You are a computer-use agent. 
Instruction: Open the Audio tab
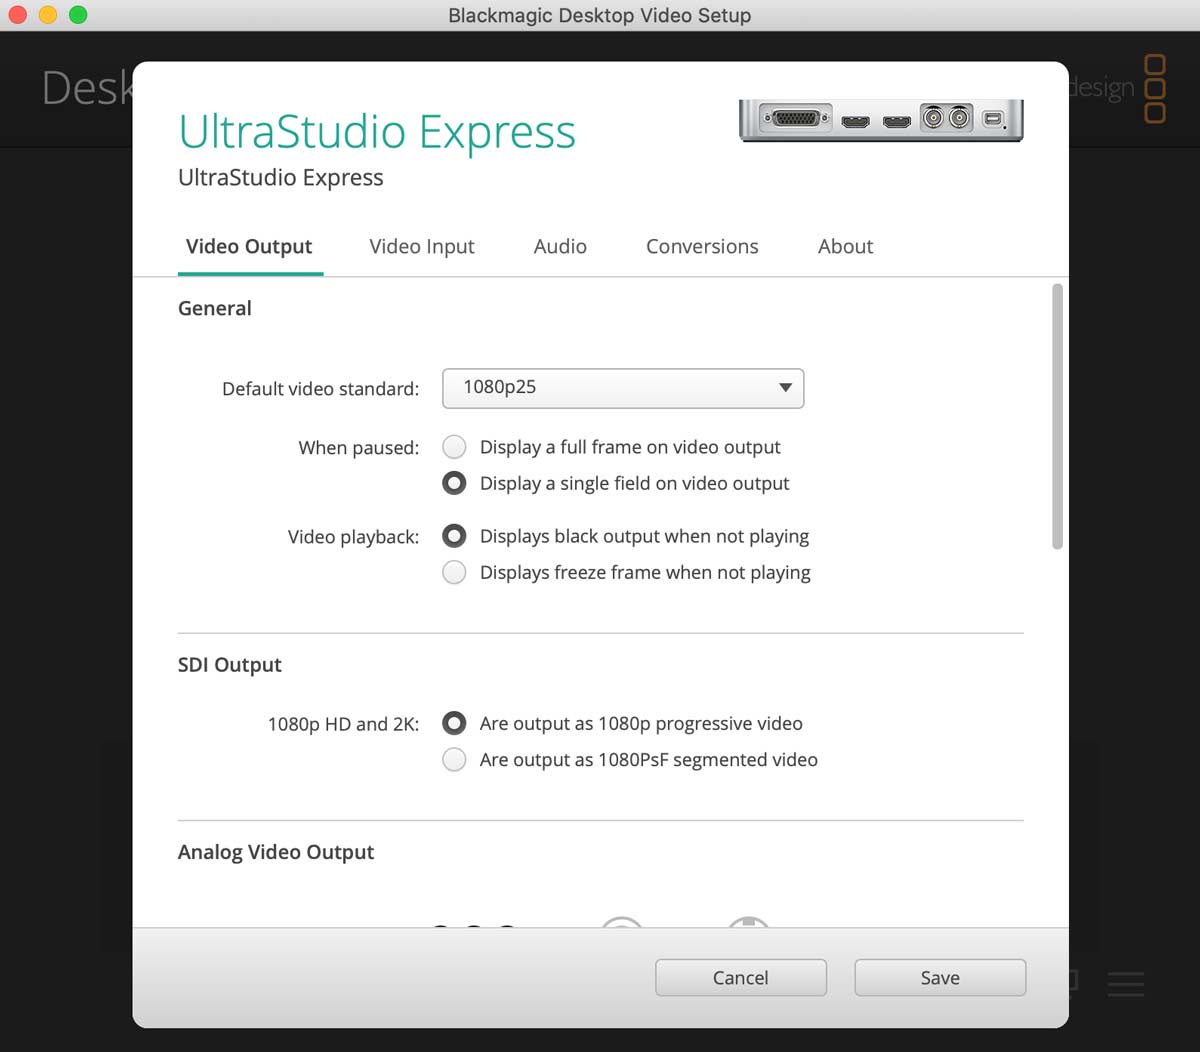coord(560,247)
